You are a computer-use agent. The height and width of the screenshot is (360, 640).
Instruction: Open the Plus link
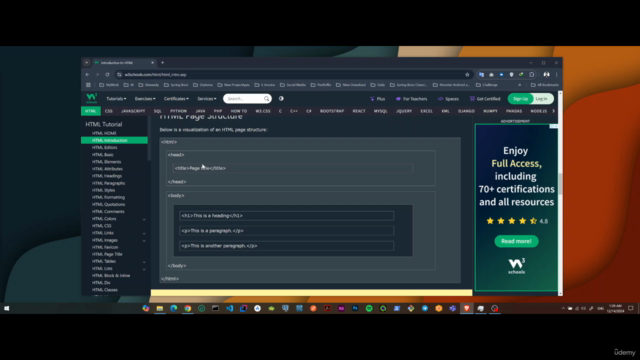click(378, 99)
